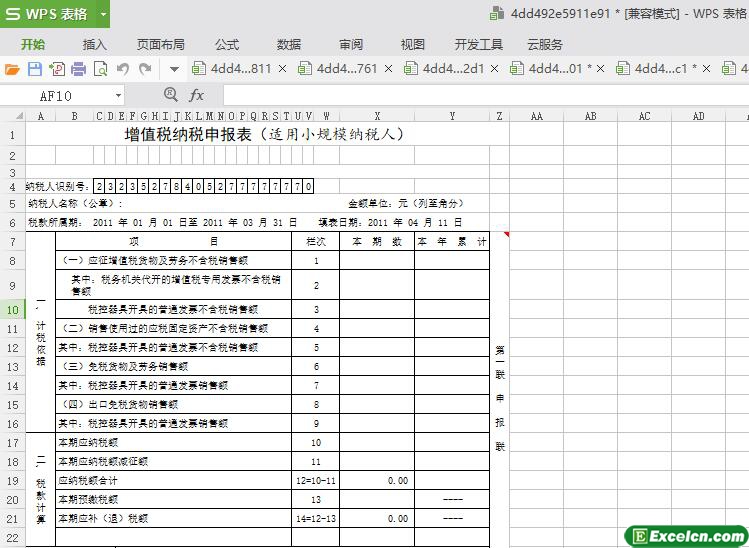Switch to document tab 4dd4...c1 *
The height and width of the screenshot is (548, 749).
tap(657, 69)
